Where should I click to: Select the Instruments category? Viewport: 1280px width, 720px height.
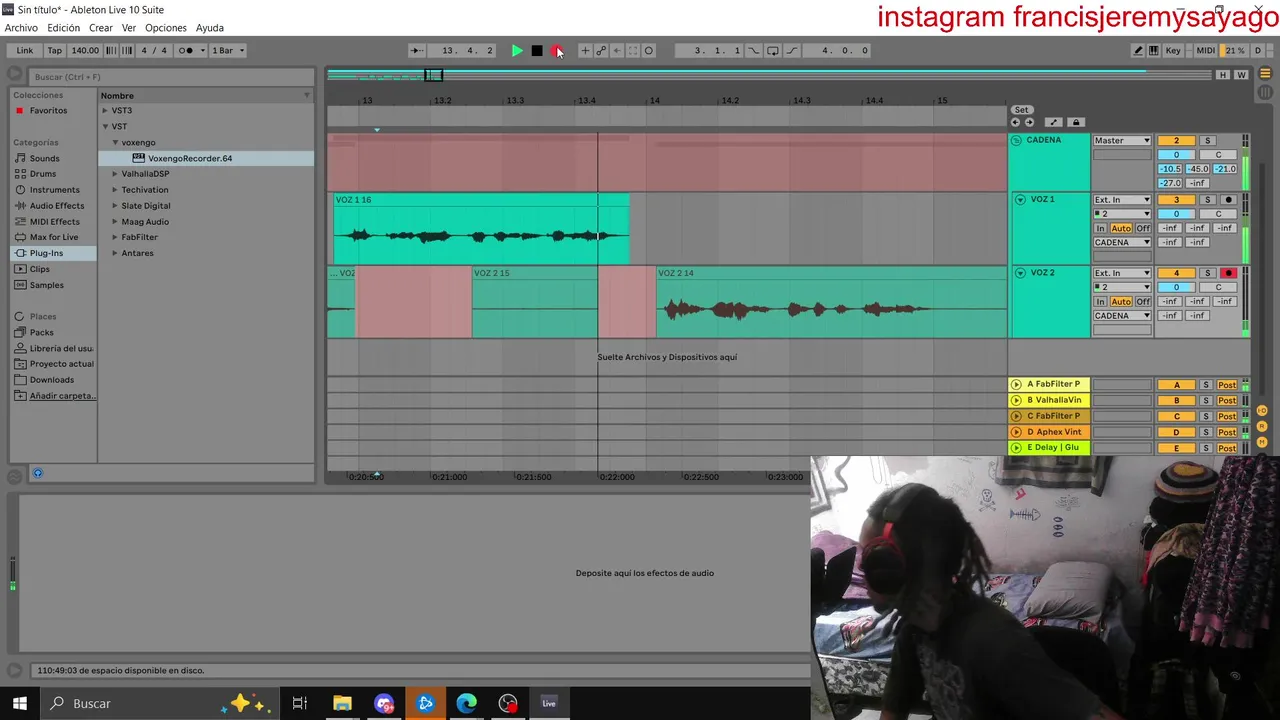54,190
